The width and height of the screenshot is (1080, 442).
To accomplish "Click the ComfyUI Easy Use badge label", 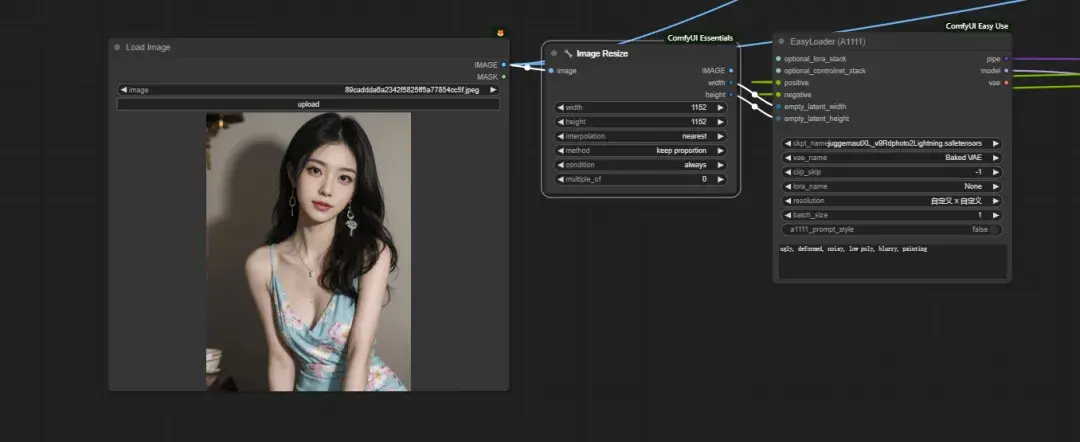I will pos(977,26).
